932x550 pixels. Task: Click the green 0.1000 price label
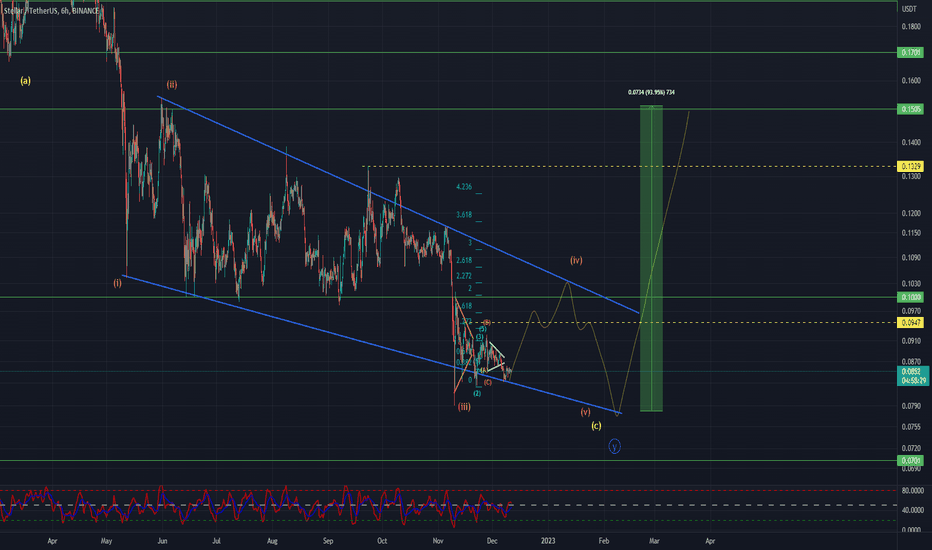(x=912, y=297)
